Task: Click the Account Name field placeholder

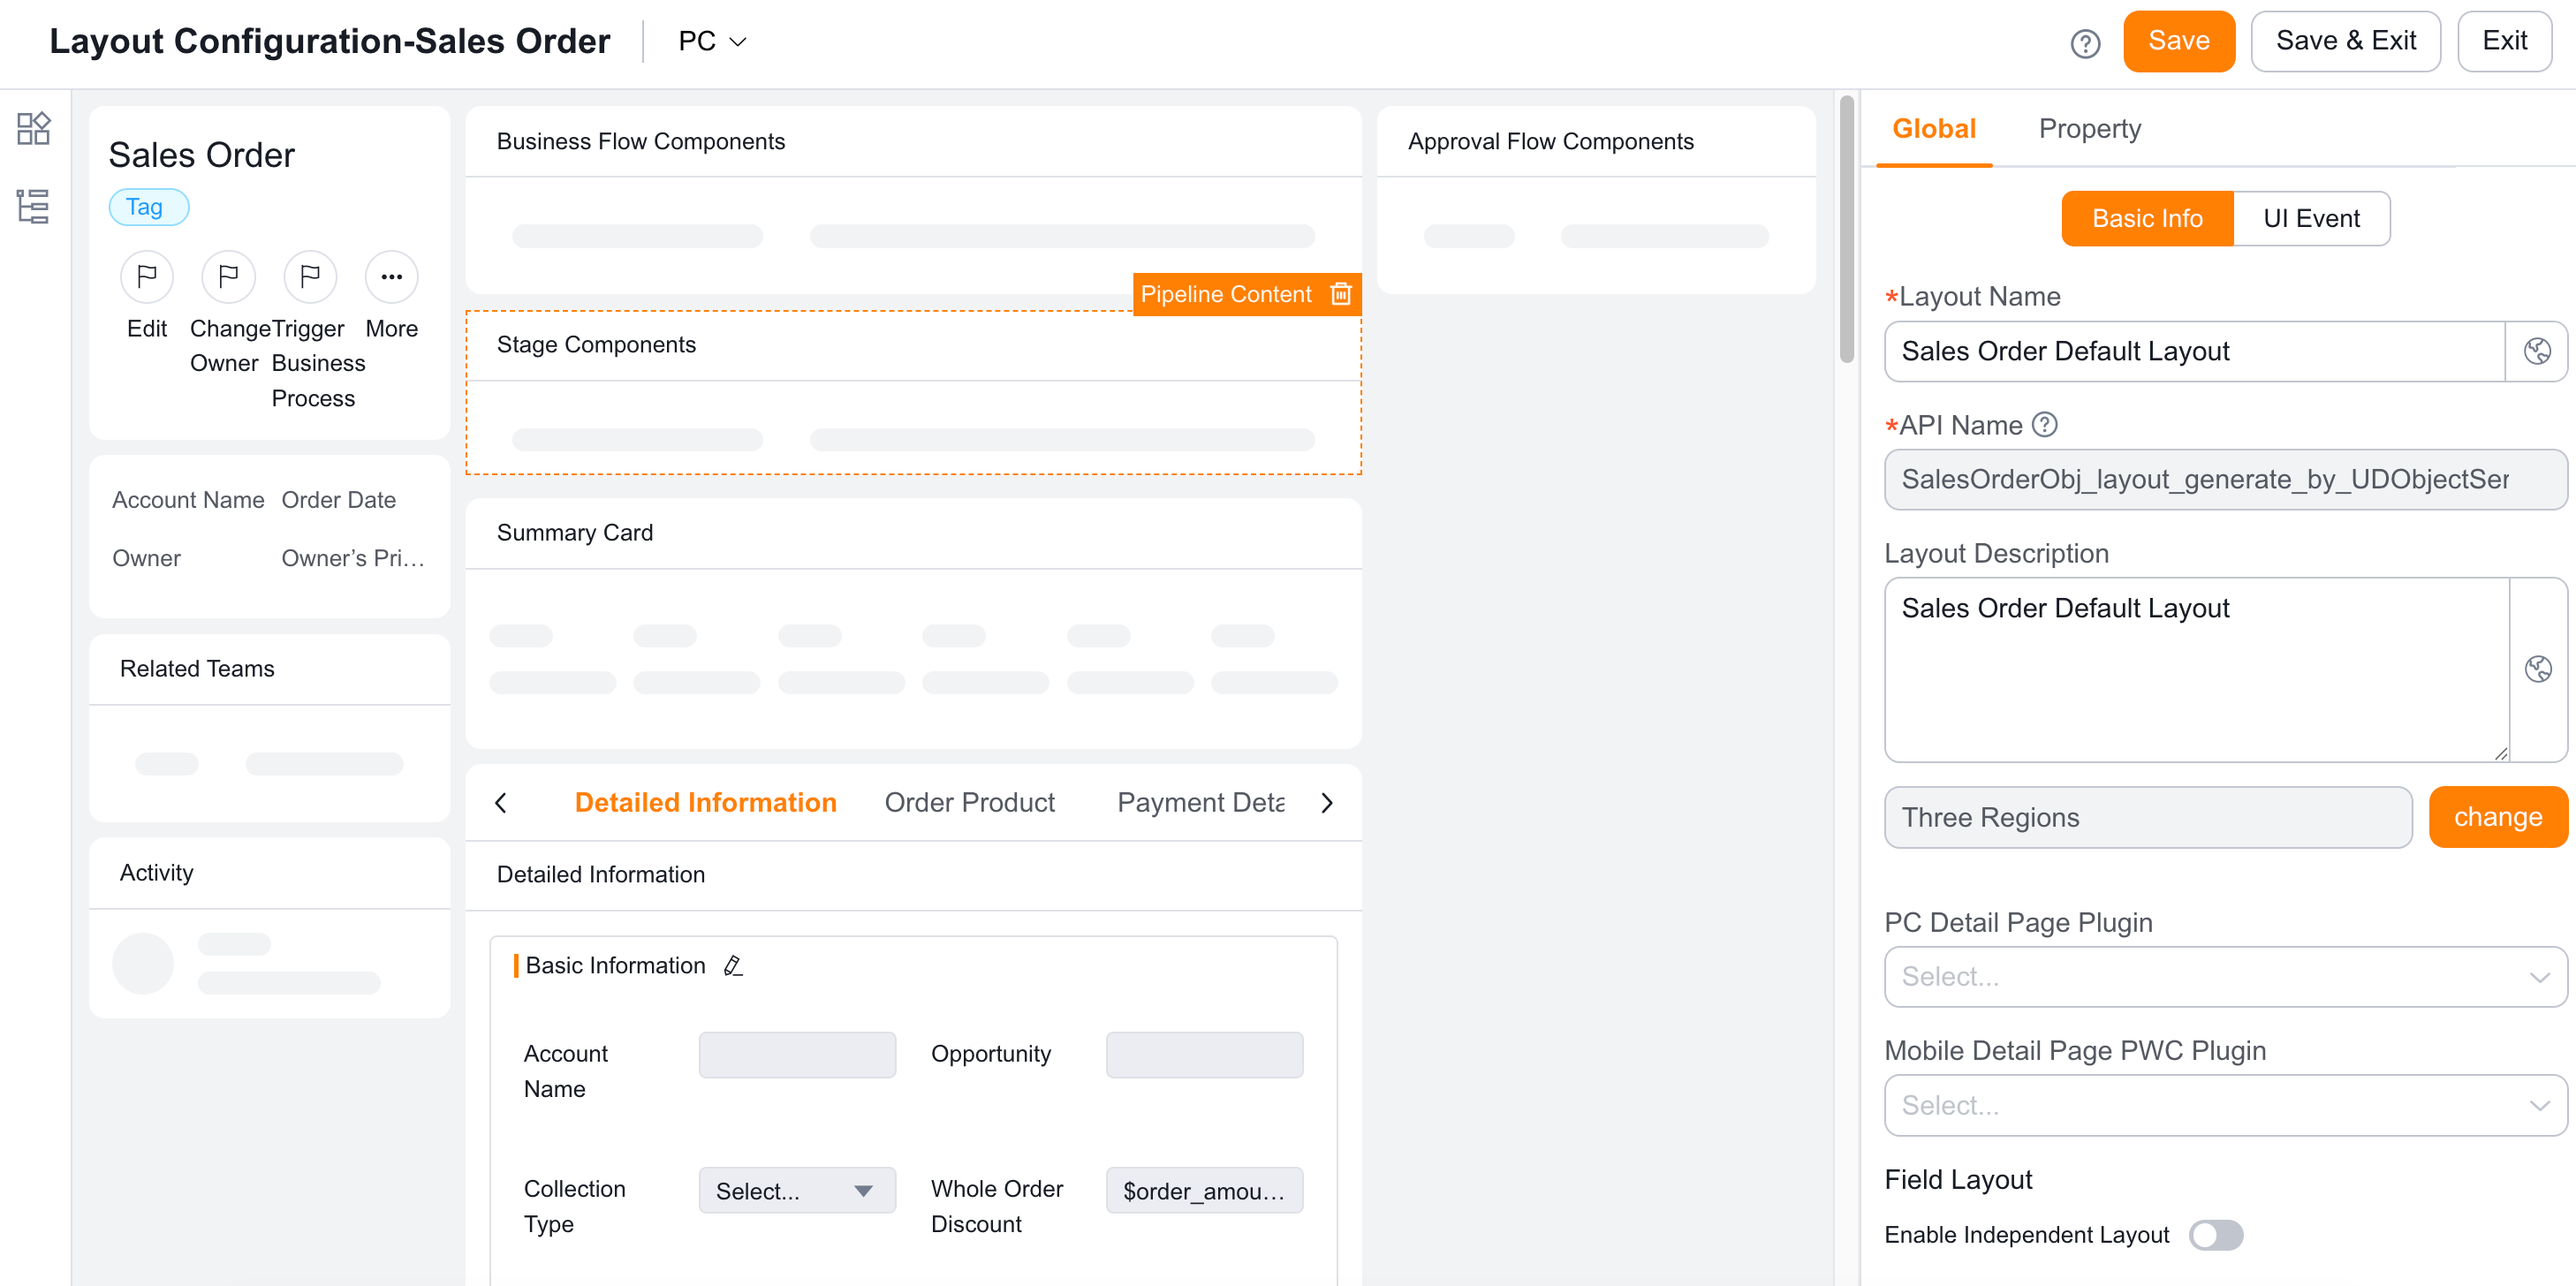Action: (x=797, y=1055)
